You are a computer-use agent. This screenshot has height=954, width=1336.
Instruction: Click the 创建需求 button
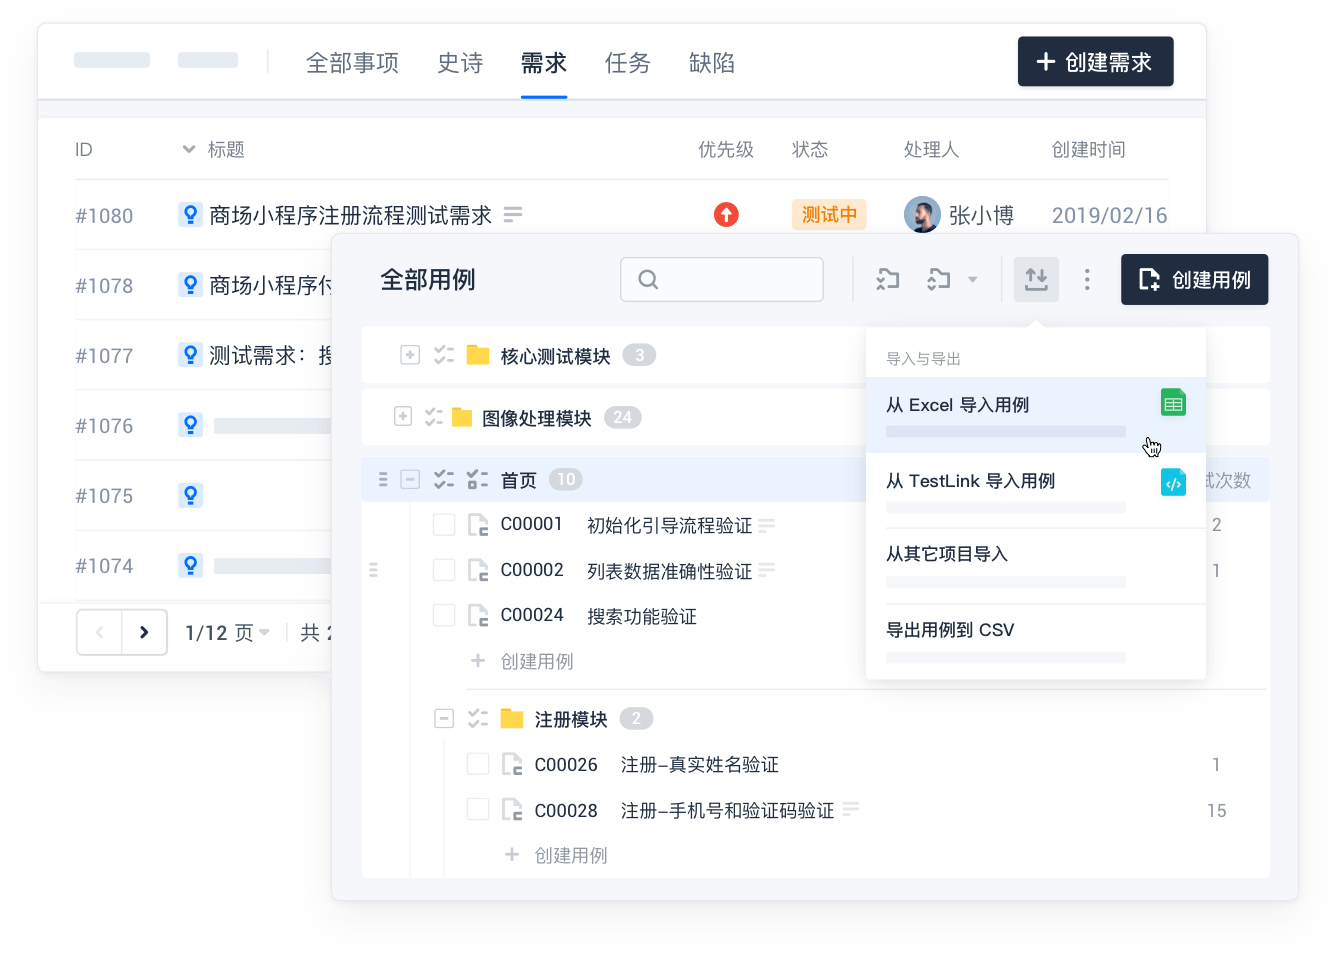click(x=1095, y=62)
